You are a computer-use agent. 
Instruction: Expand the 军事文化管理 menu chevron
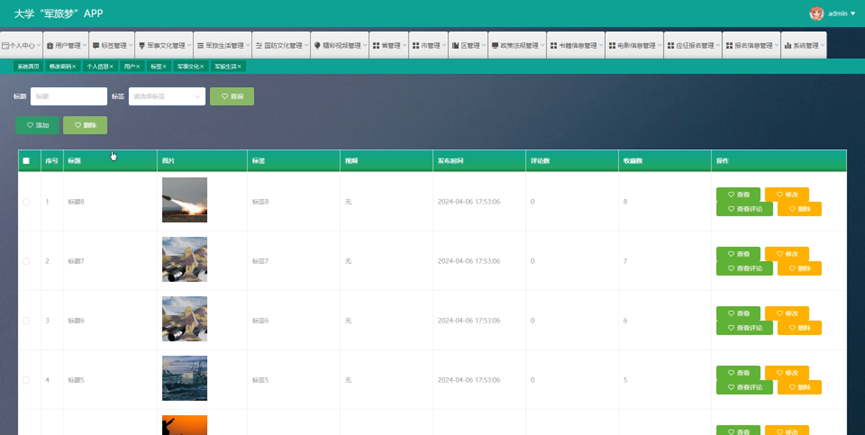[189, 46]
